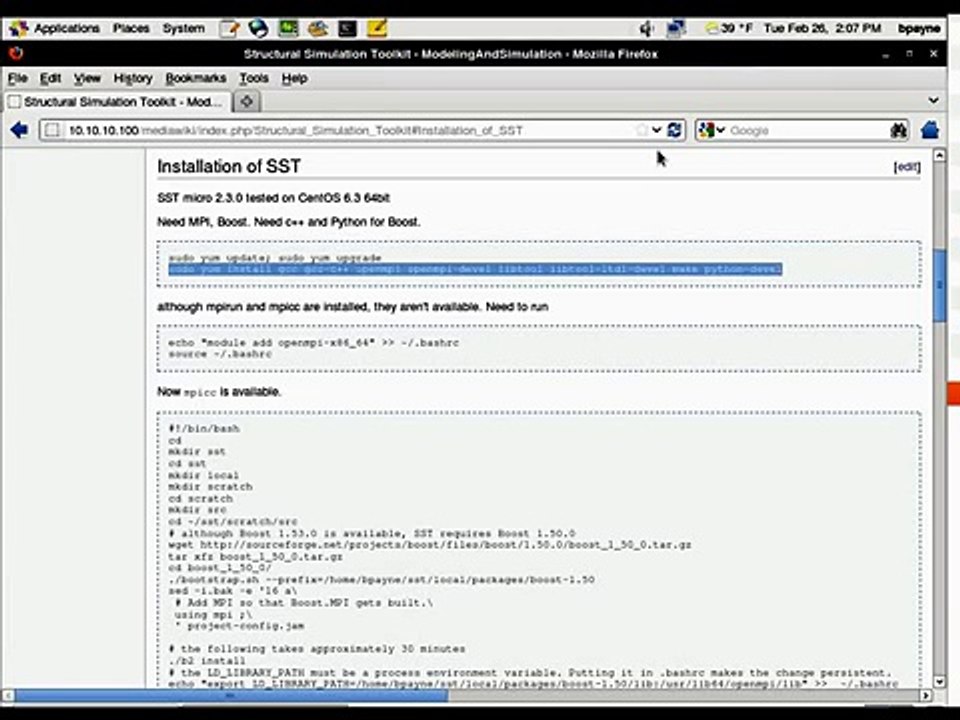Open the Edit menu
The width and height of the screenshot is (960, 720).
pyautogui.click(x=50, y=78)
